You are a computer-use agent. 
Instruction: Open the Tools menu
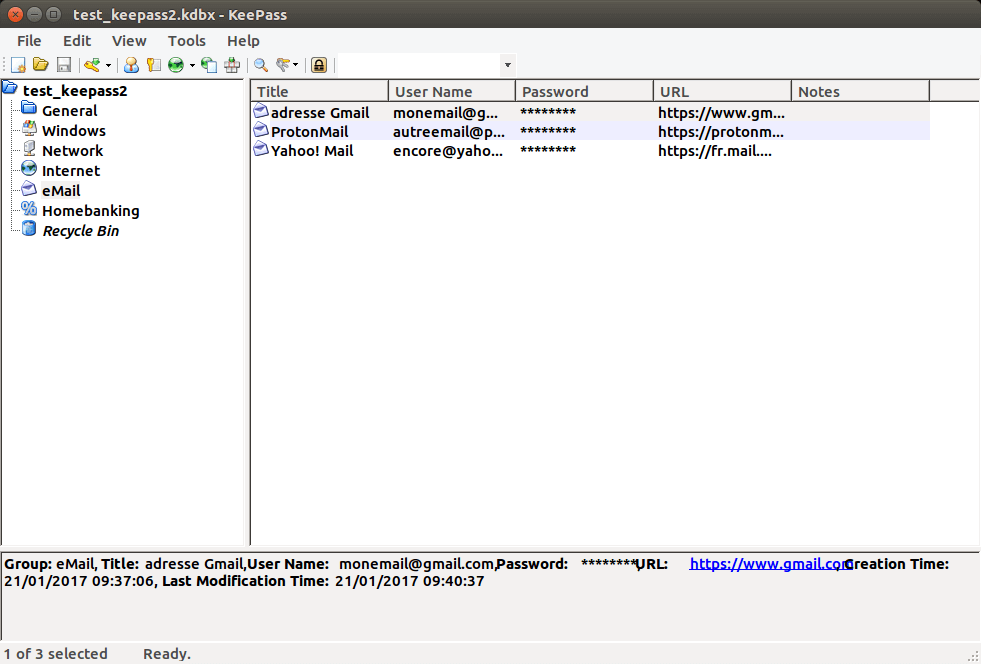tap(186, 41)
